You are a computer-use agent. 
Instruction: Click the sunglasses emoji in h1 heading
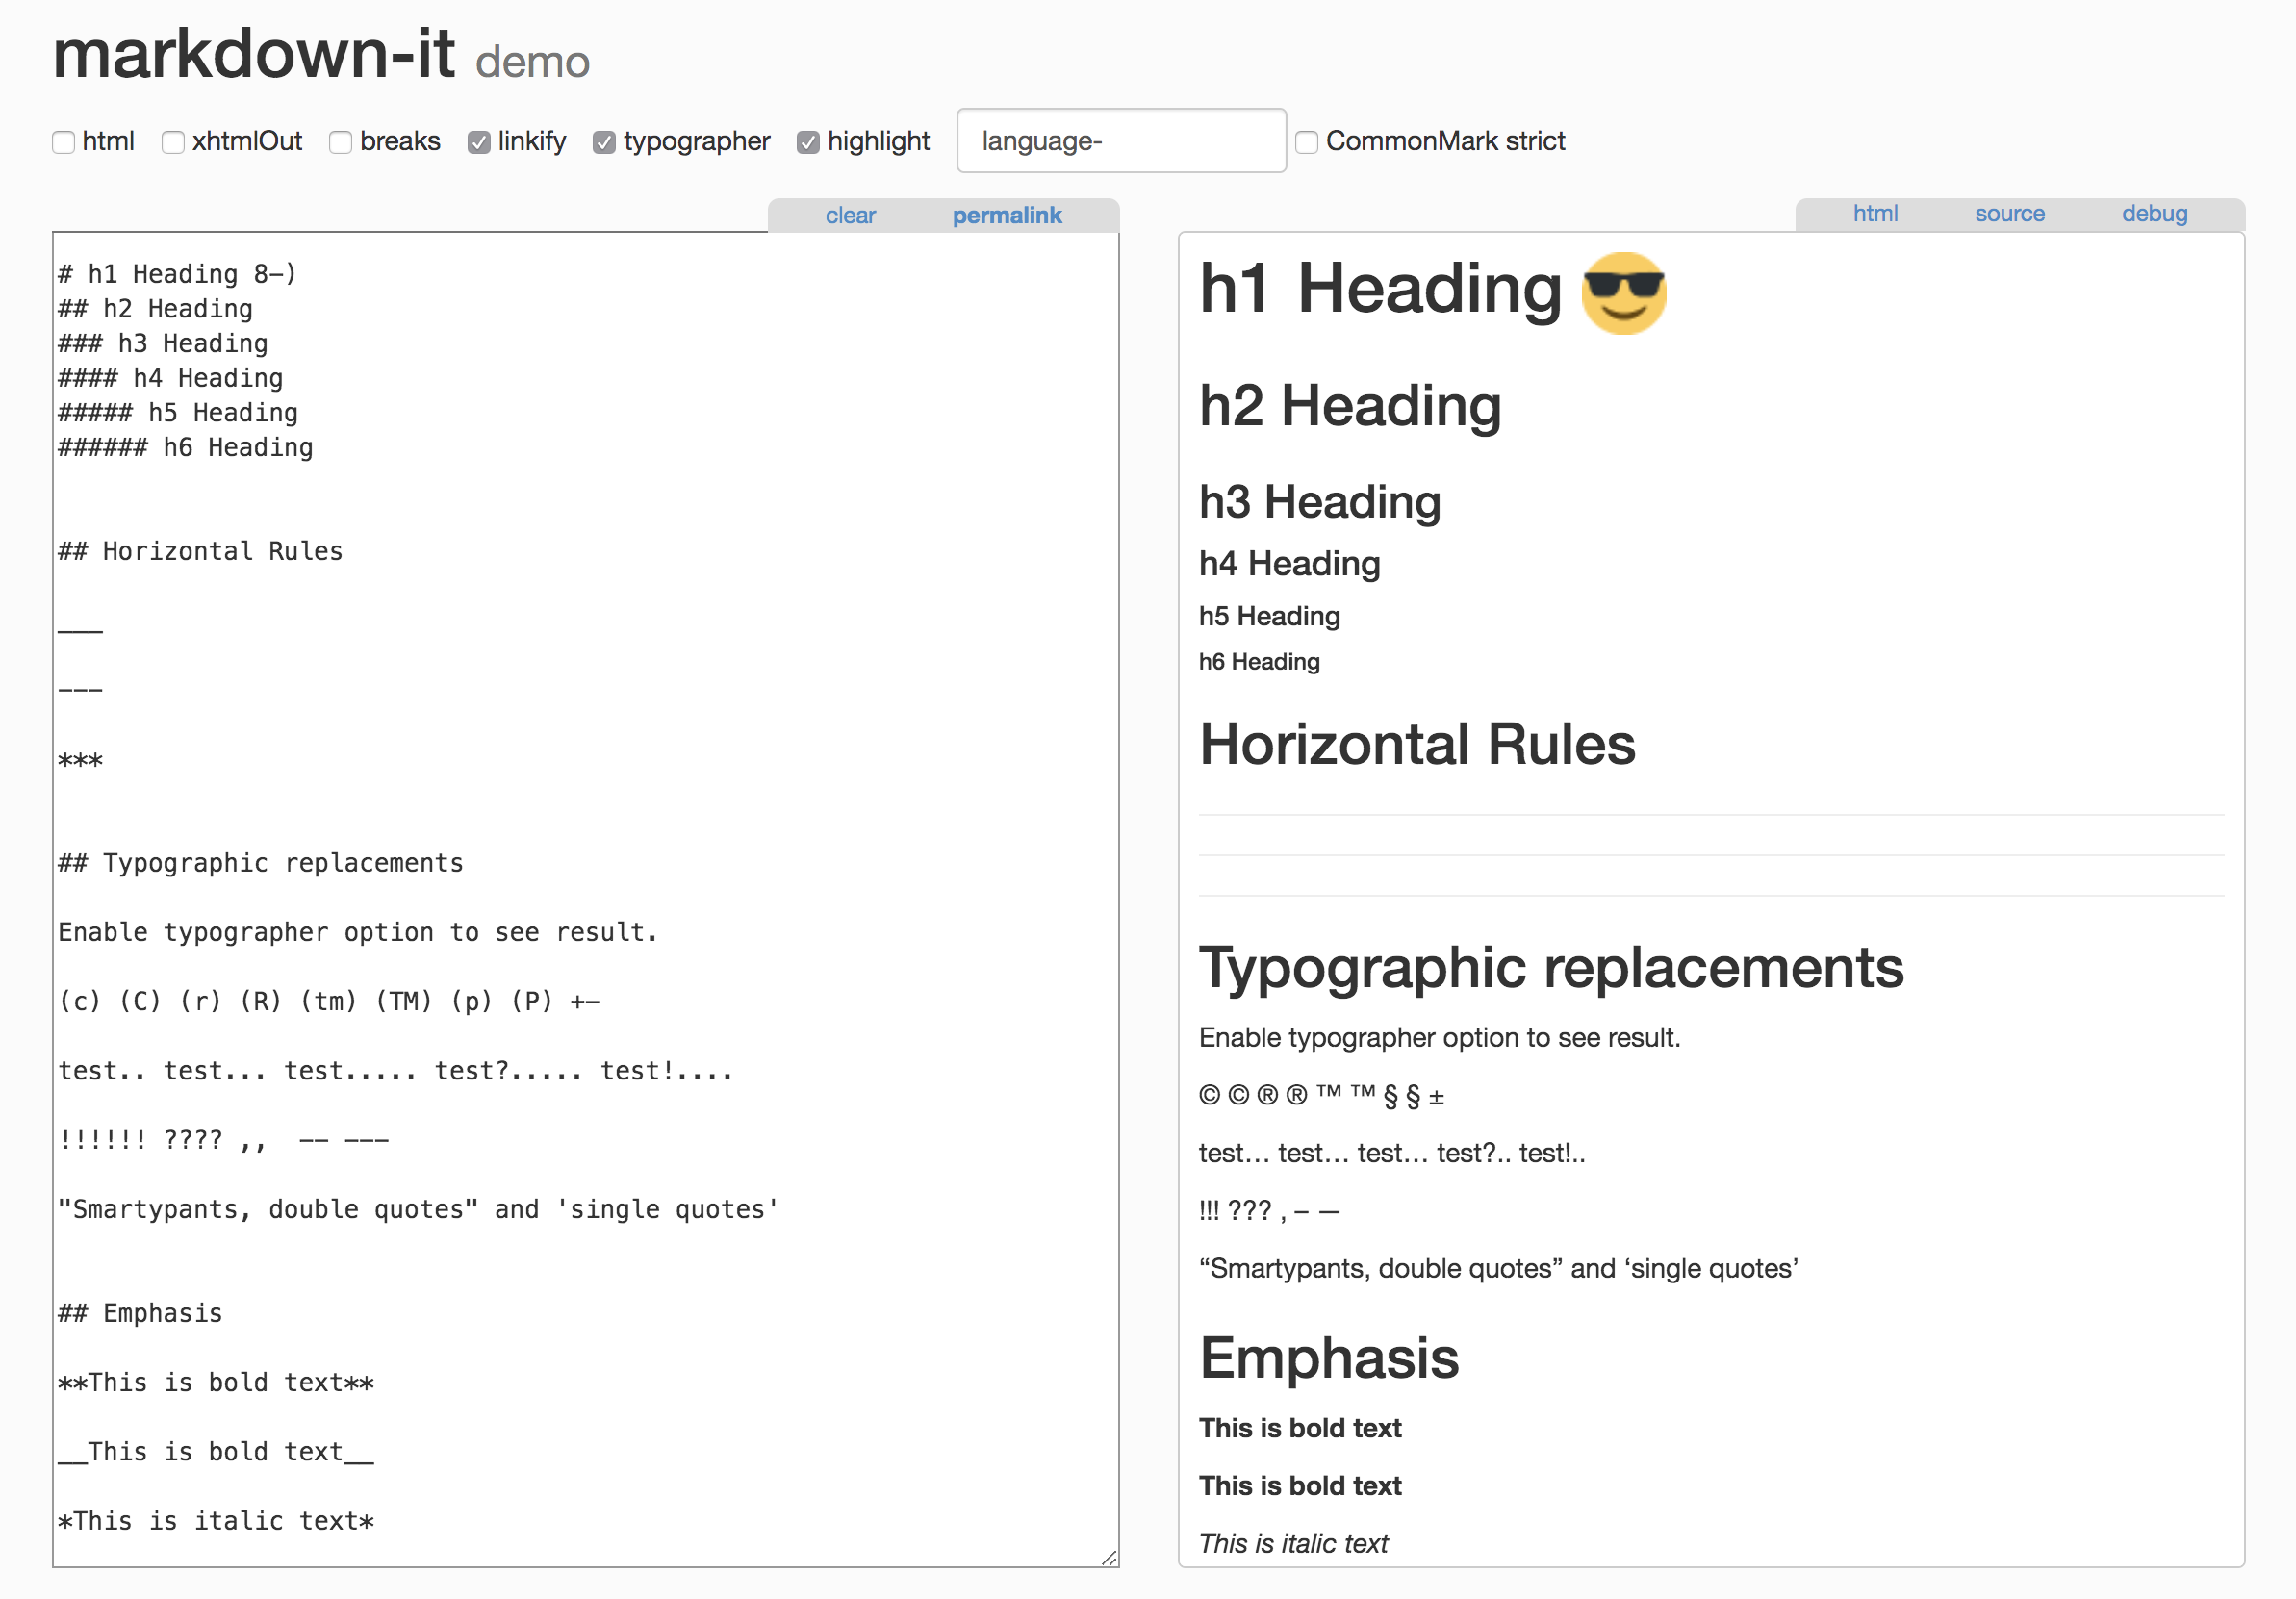(1623, 292)
